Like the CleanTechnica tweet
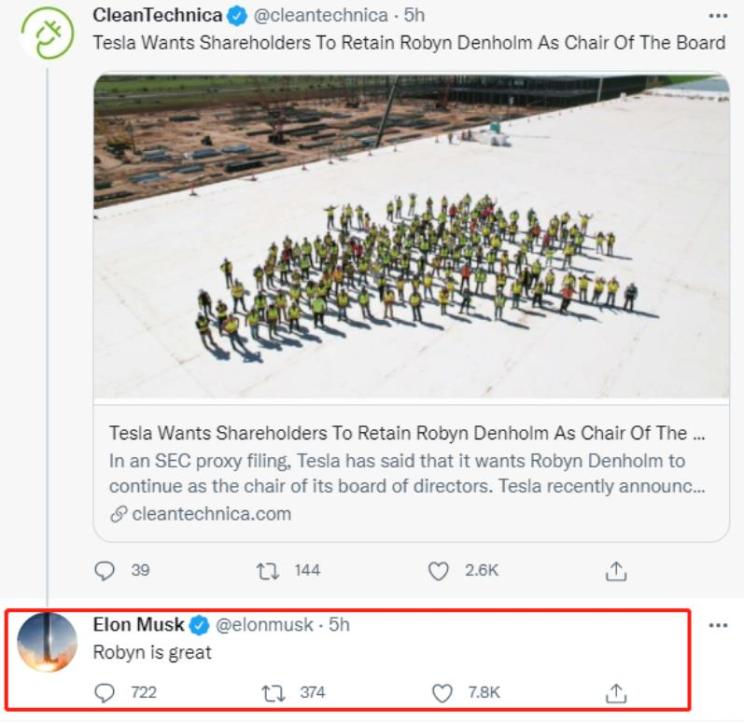Image resolution: width=744 pixels, height=723 pixels. [438, 570]
